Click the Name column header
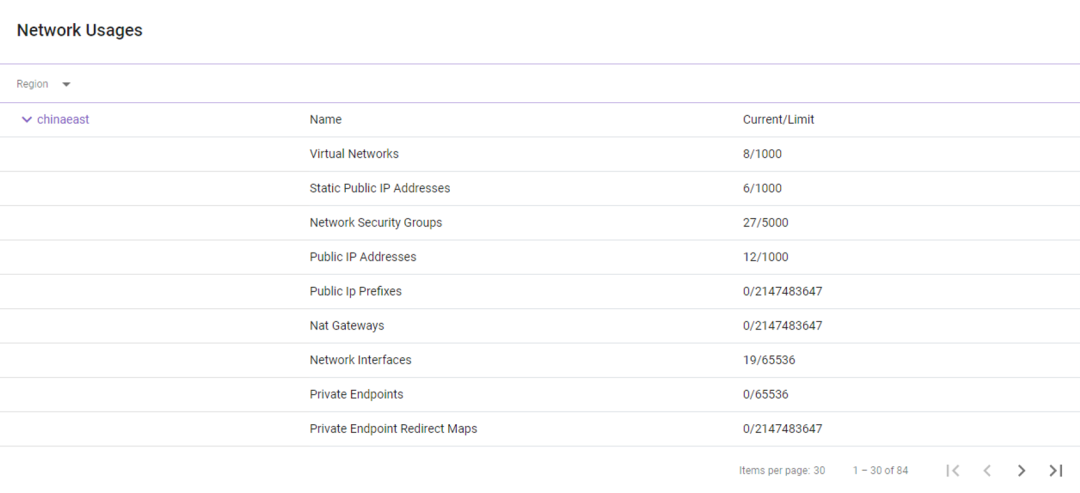The width and height of the screenshot is (1080, 493). coord(326,120)
